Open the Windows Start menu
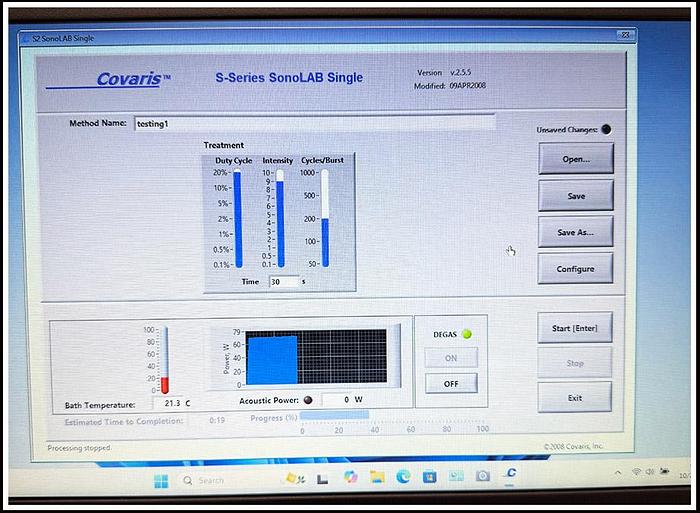Screen dimensions: 700x513 161,481
